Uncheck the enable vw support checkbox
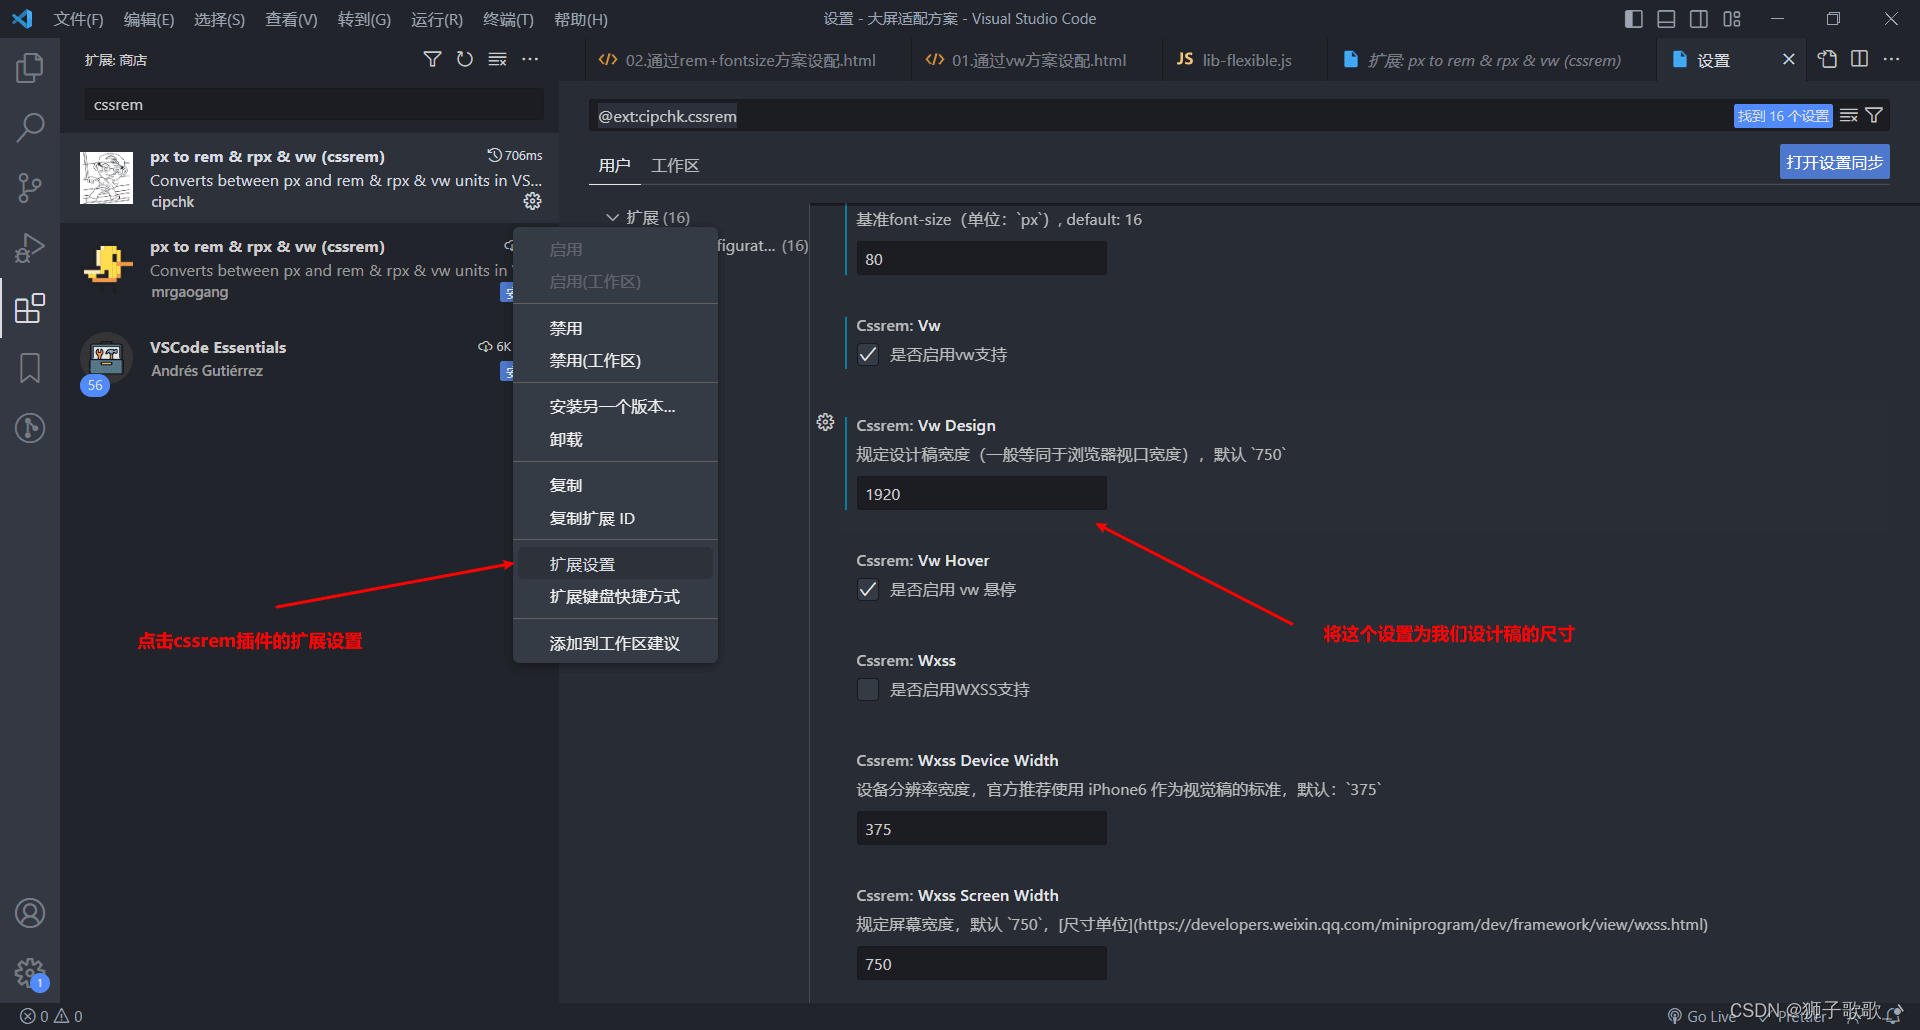Screen dimensions: 1920x1030 (x=868, y=355)
